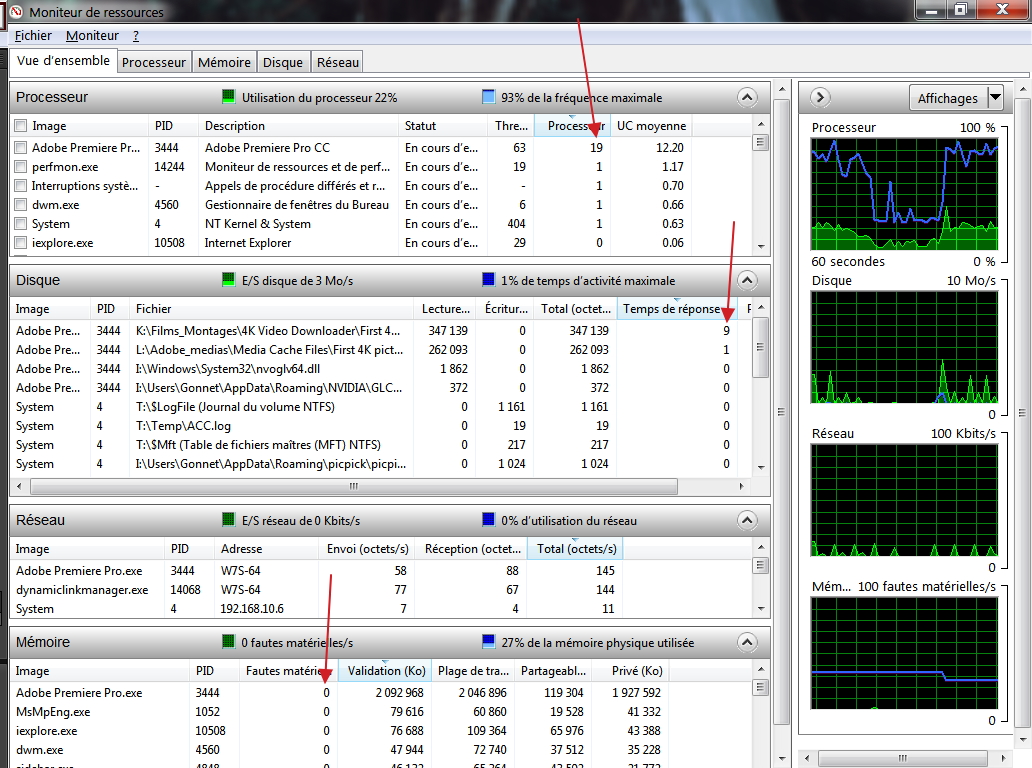The height and width of the screenshot is (768, 1032).
Task: Sort processes by UC moyenne column
Action: 651,126
